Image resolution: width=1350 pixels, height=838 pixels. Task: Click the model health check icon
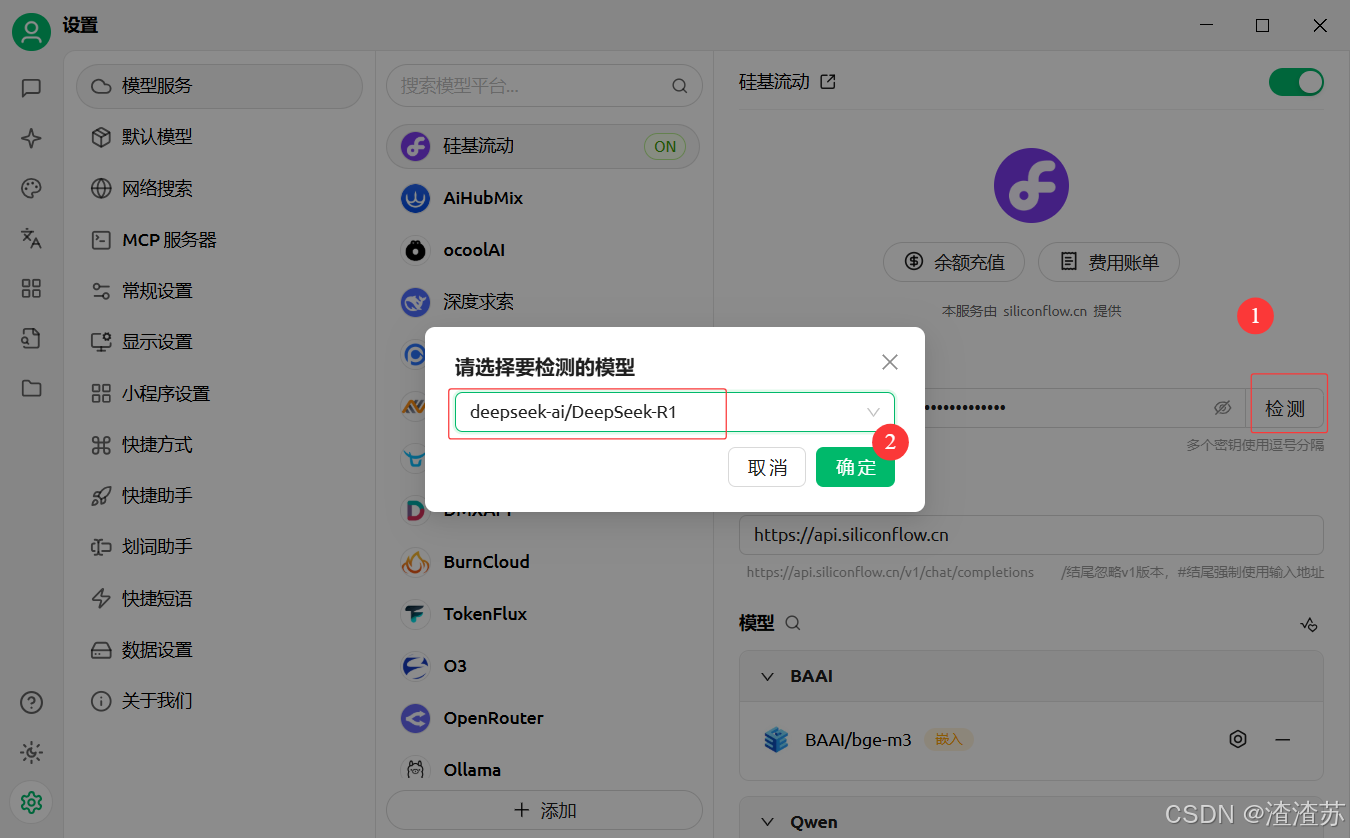pos(1309,624)
